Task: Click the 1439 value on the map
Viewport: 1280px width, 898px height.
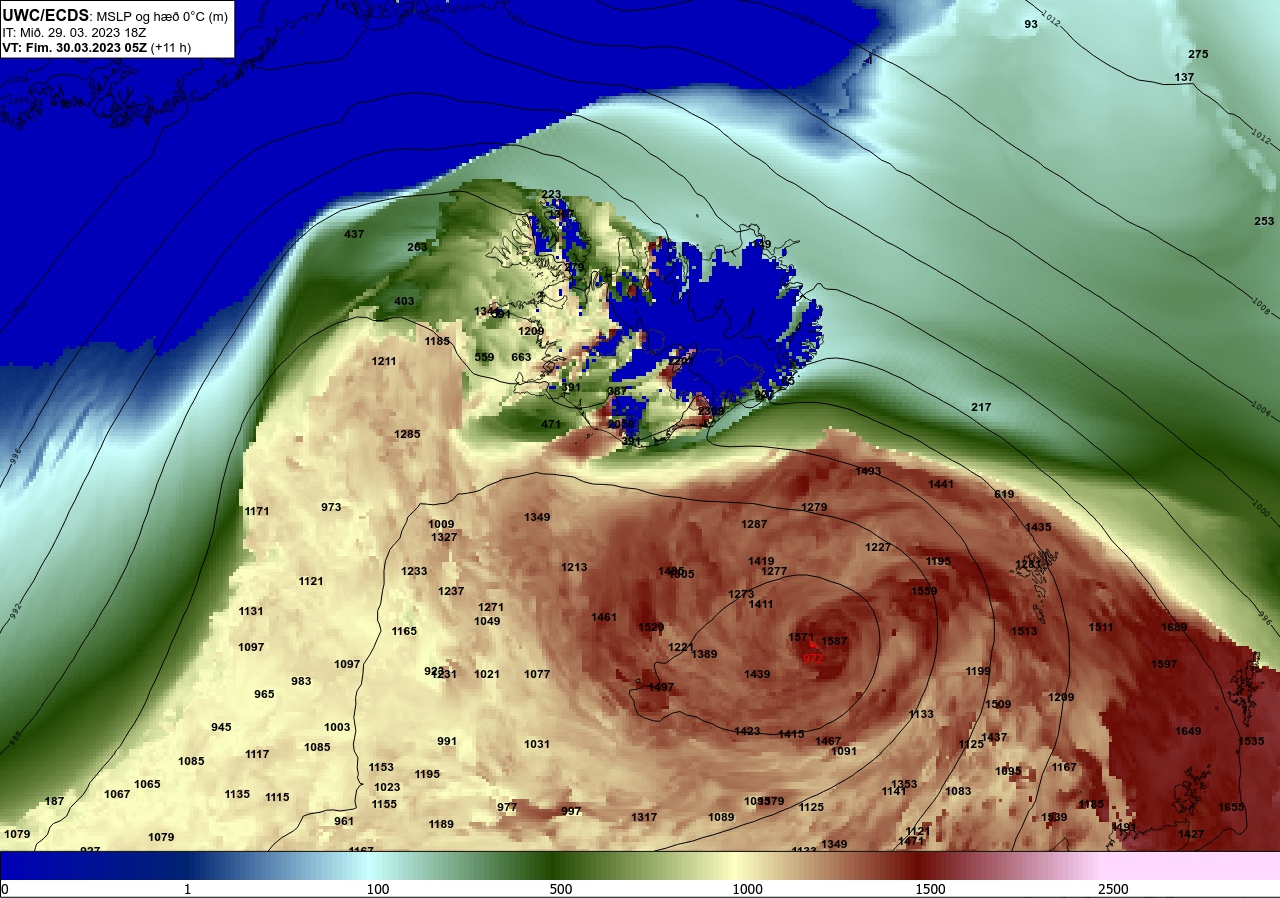Action: pyautogui.click(x=757, y=674)
